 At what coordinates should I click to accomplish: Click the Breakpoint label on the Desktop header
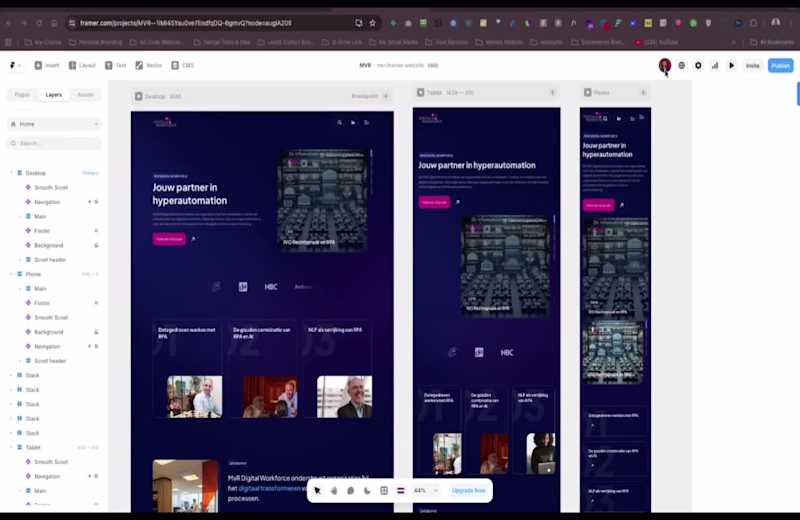click(x=364, y=96)
